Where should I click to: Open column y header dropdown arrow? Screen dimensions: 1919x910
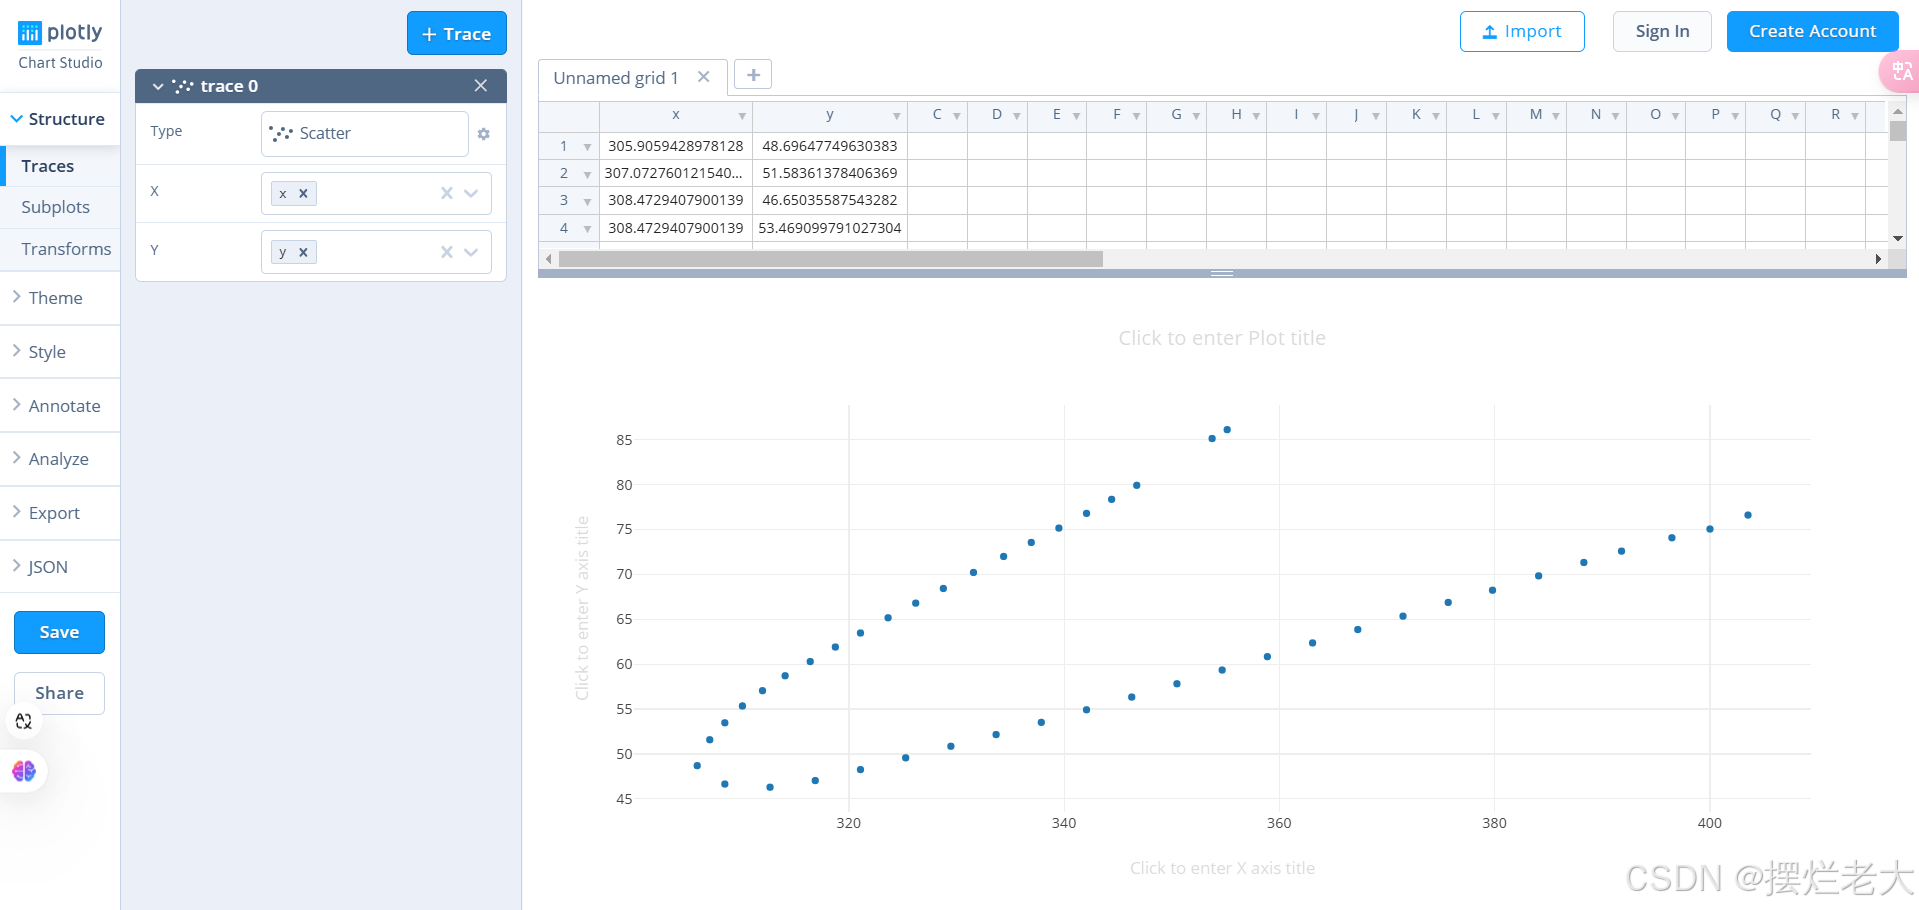(x=896, y=116)
